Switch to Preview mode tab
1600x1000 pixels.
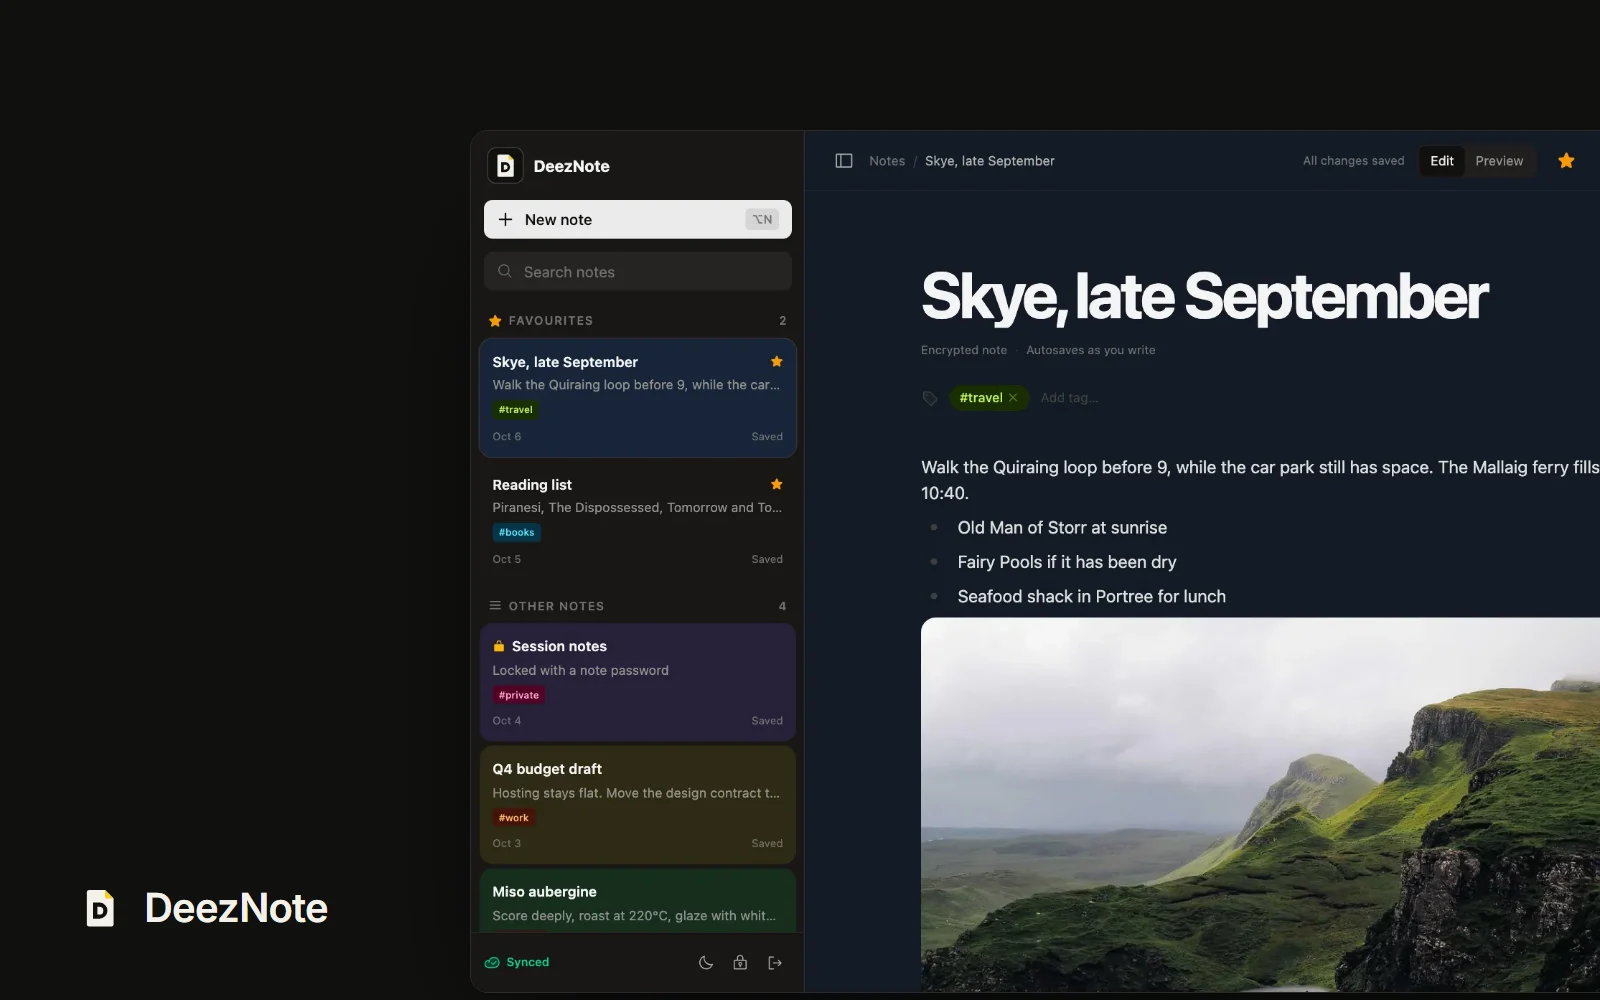1499,161
